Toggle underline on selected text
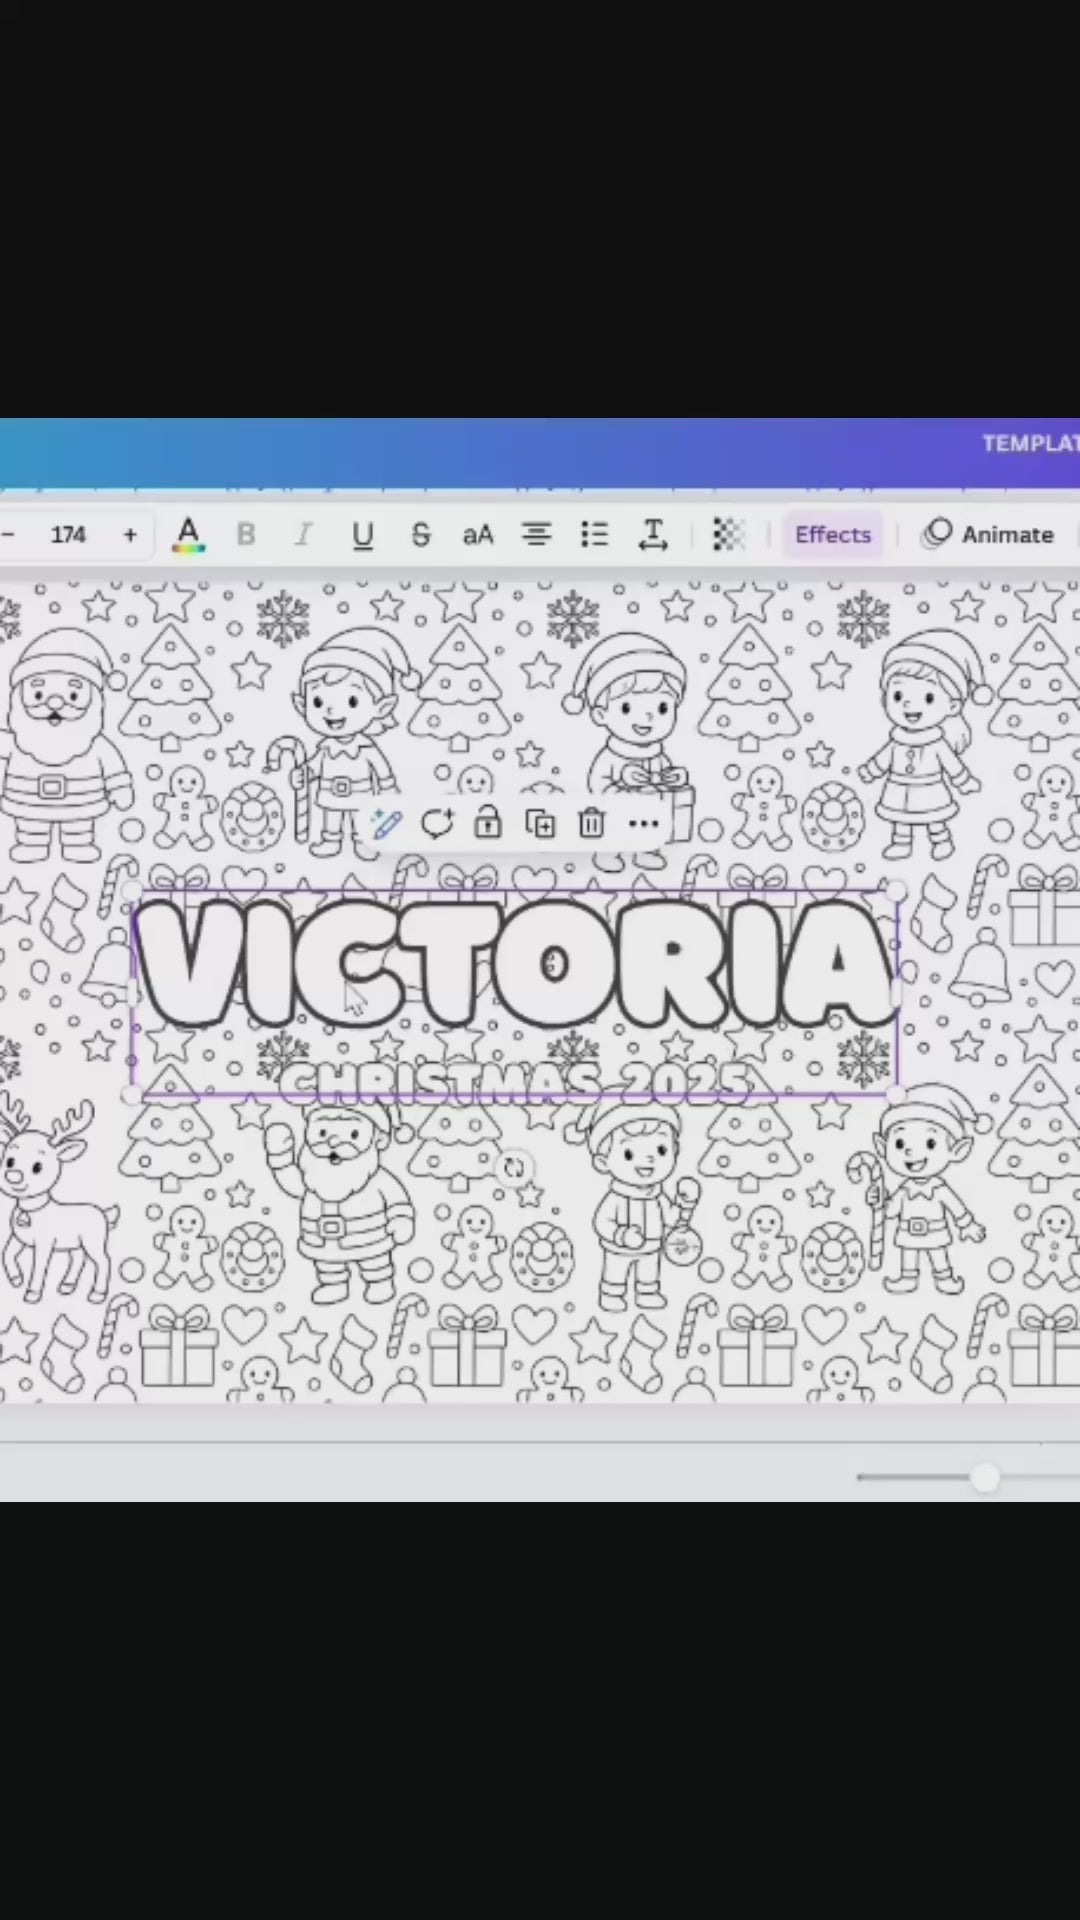 (362, 535)
